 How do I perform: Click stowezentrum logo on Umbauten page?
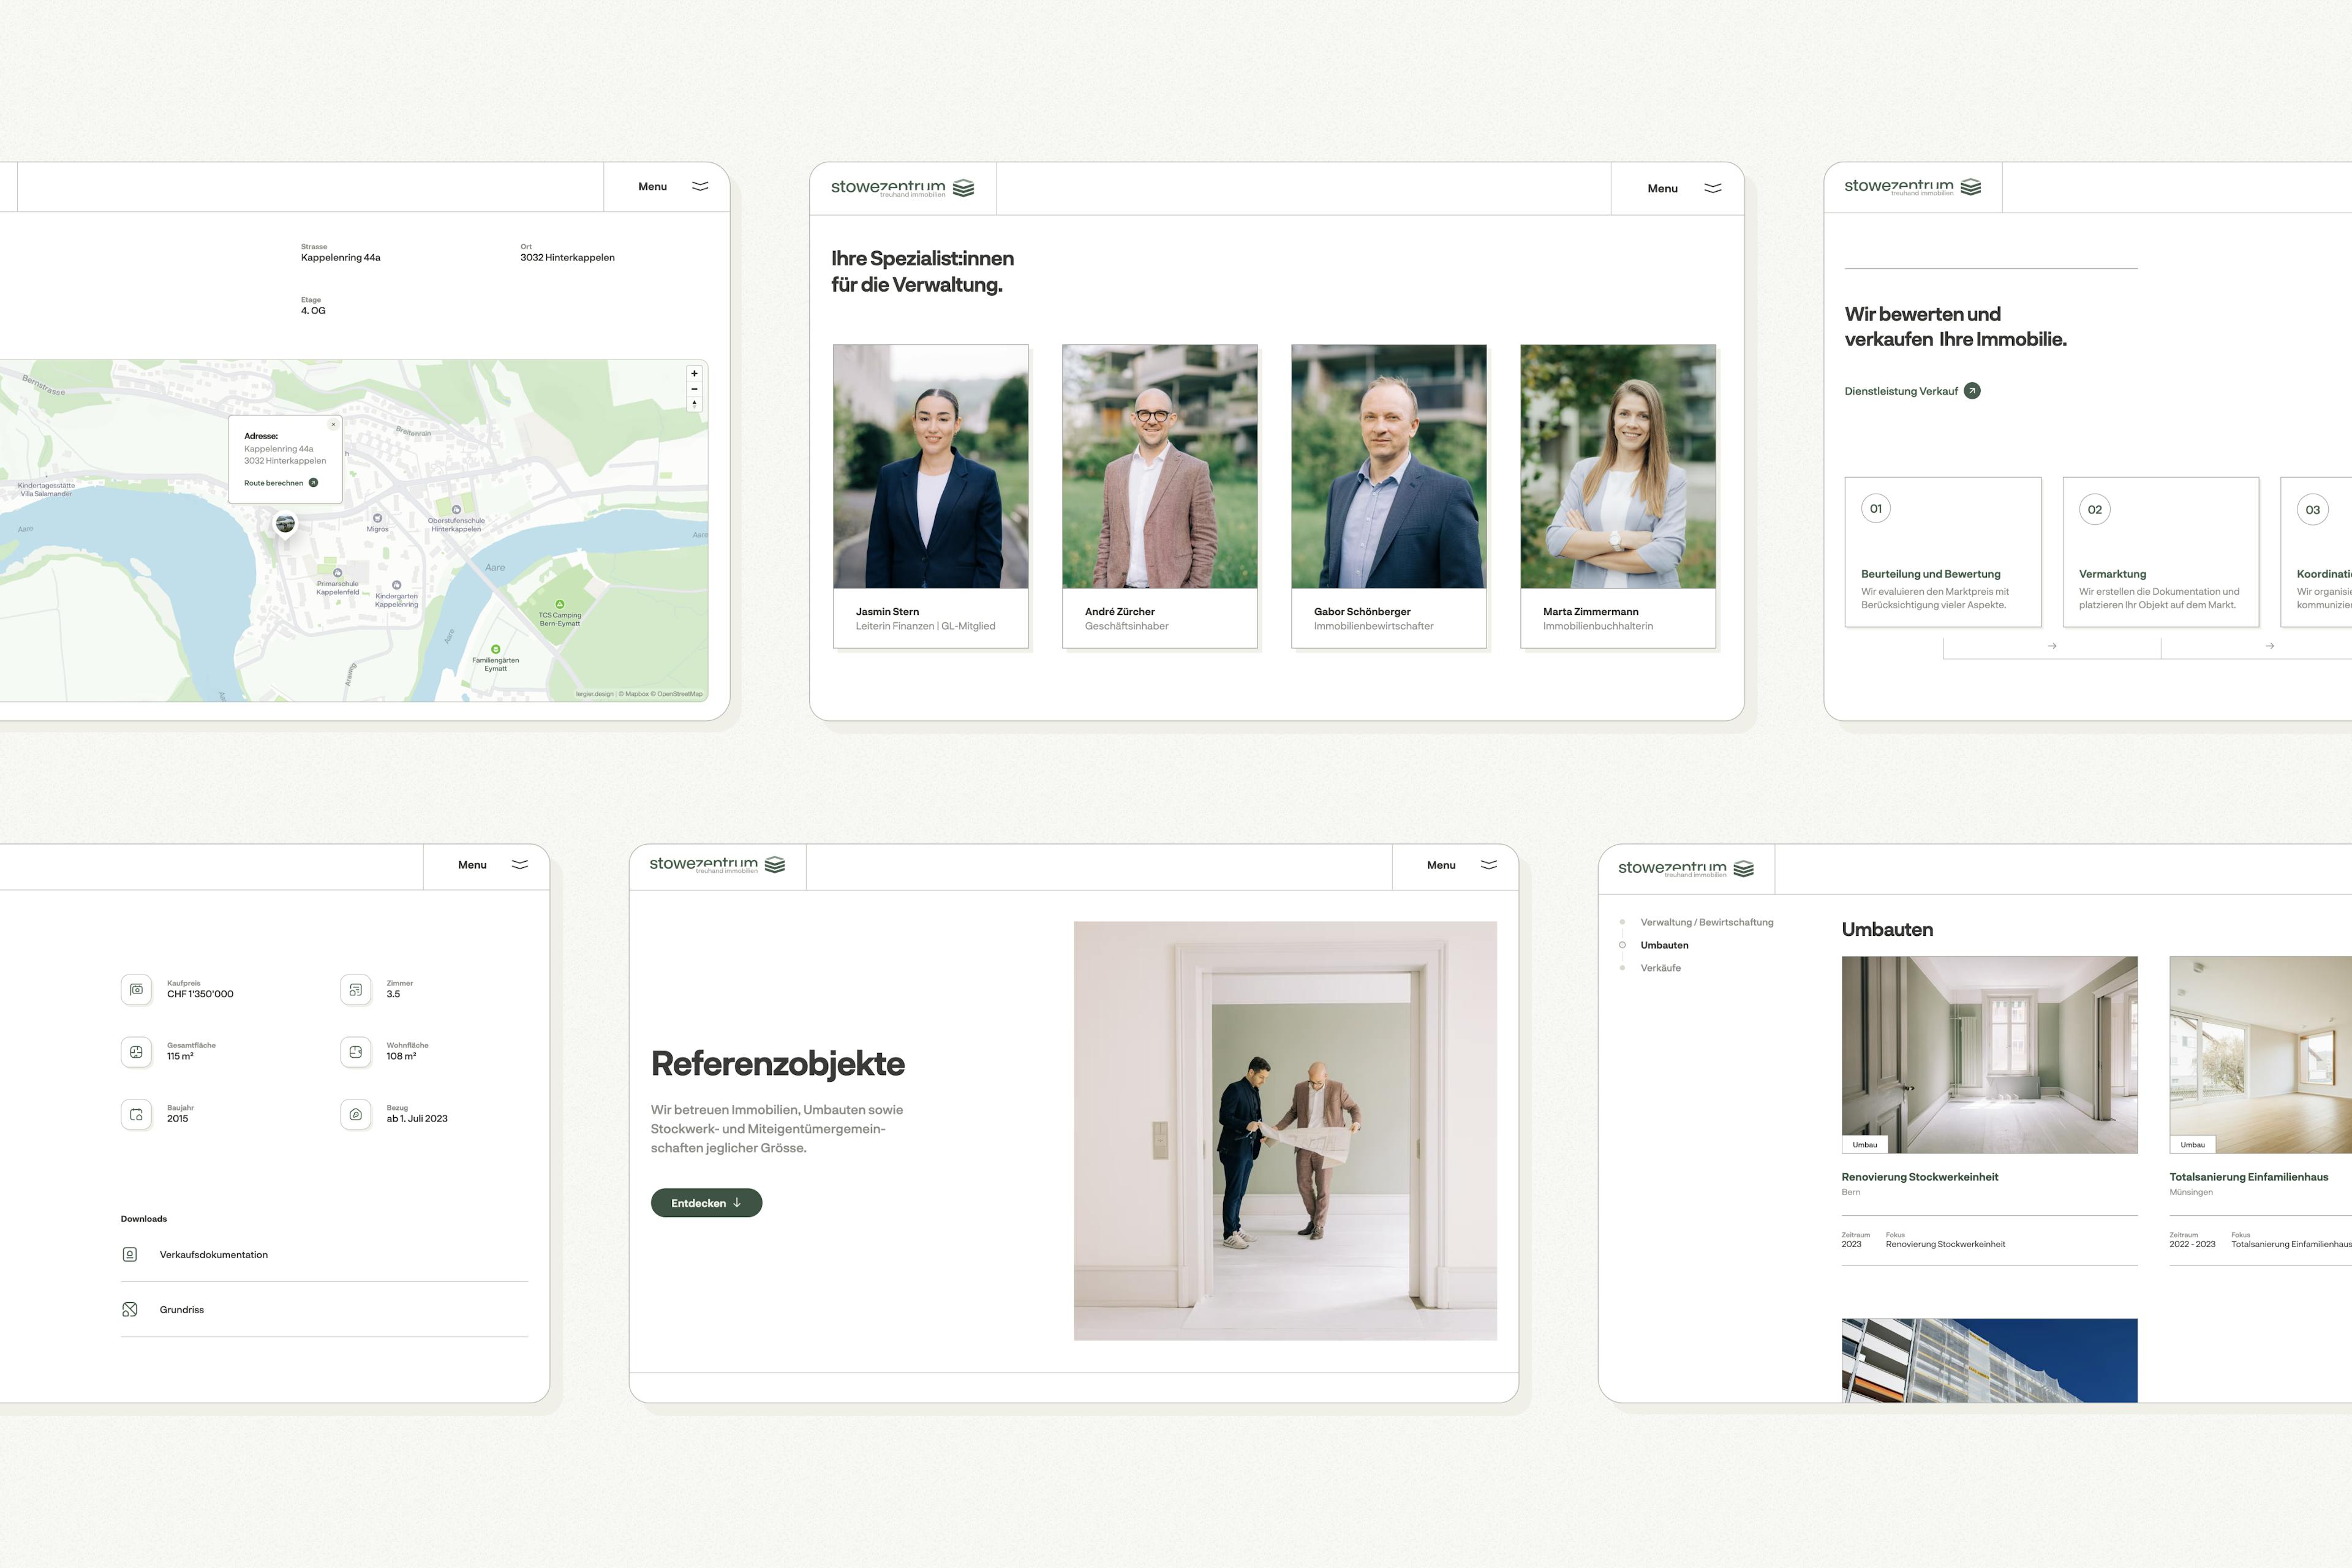tap(1686, 869)
